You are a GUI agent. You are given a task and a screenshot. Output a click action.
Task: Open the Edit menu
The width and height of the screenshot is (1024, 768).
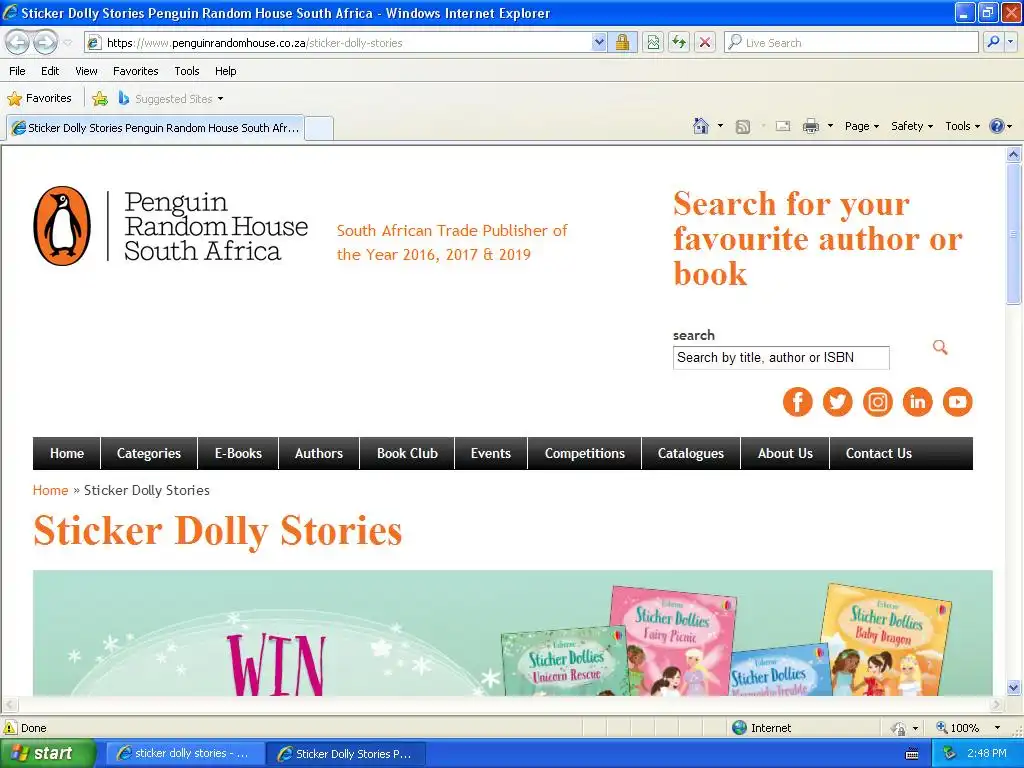[x=50, y=71]
